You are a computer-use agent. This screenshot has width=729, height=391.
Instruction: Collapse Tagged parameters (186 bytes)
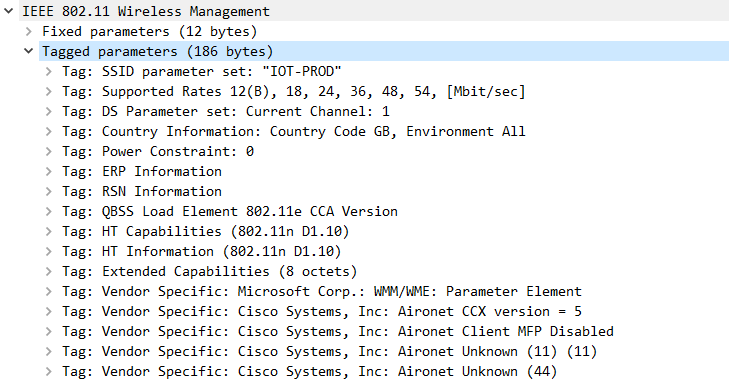click(x=29, y=51)
